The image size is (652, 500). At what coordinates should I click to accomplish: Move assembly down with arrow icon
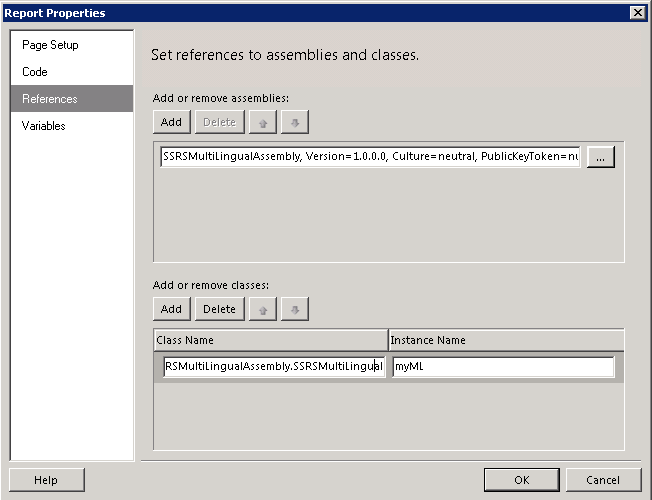[x=295, y=122]
